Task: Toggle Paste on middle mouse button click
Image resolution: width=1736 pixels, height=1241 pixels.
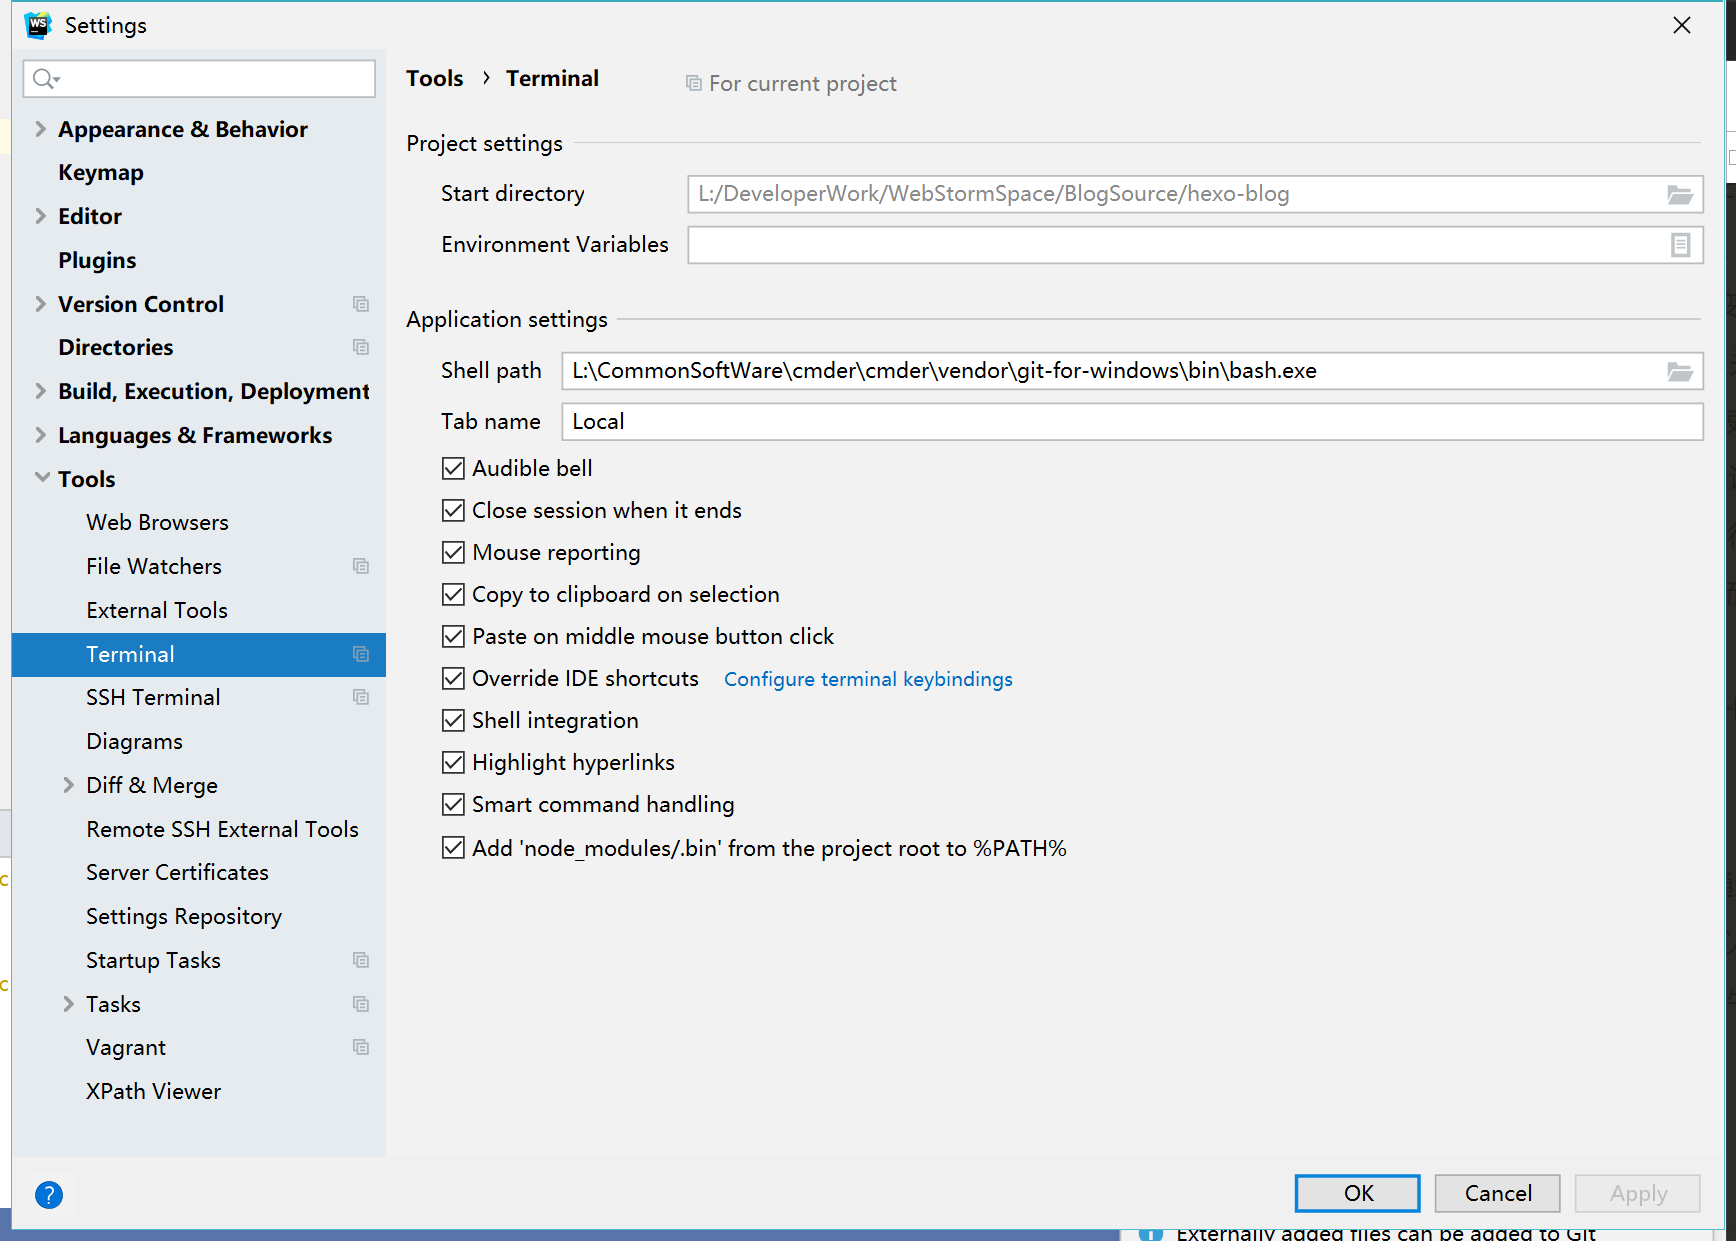Action: point(453,636)
